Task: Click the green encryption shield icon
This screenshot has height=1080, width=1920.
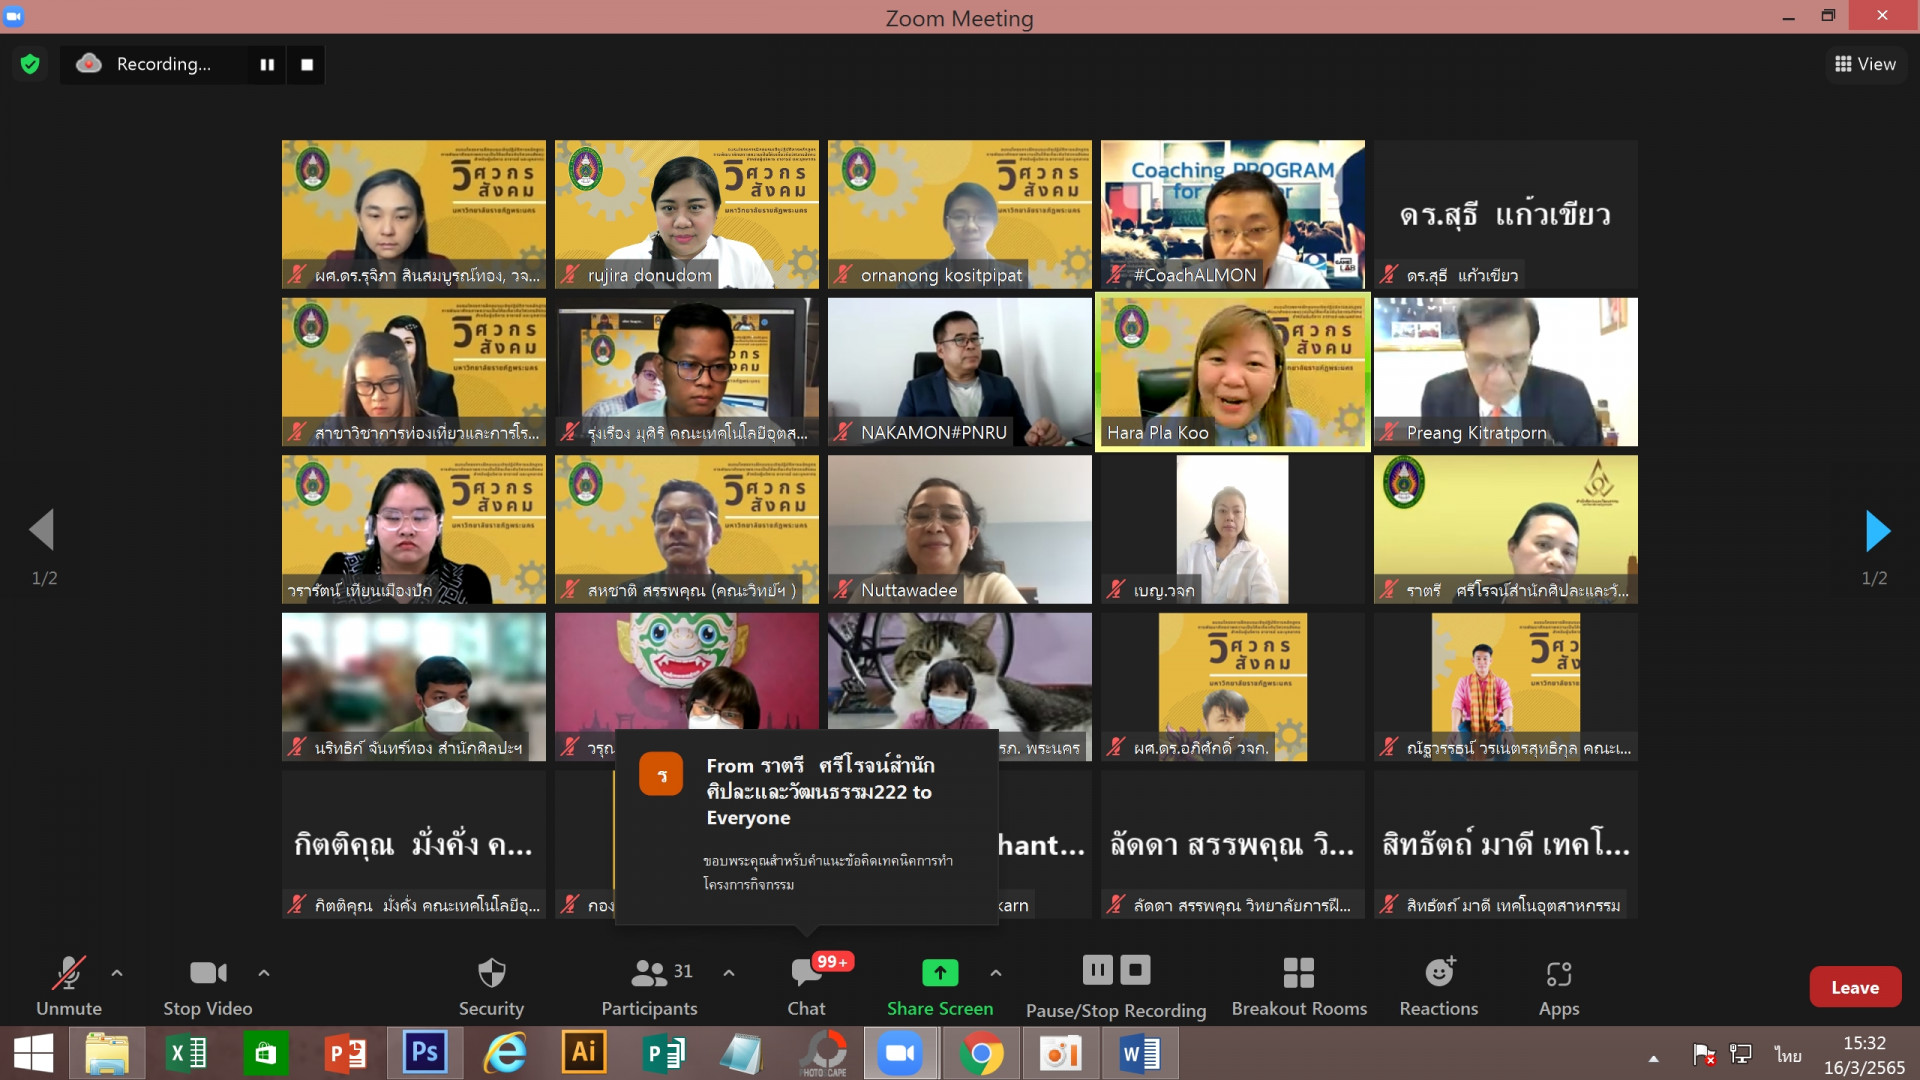Action: (30, 64)
